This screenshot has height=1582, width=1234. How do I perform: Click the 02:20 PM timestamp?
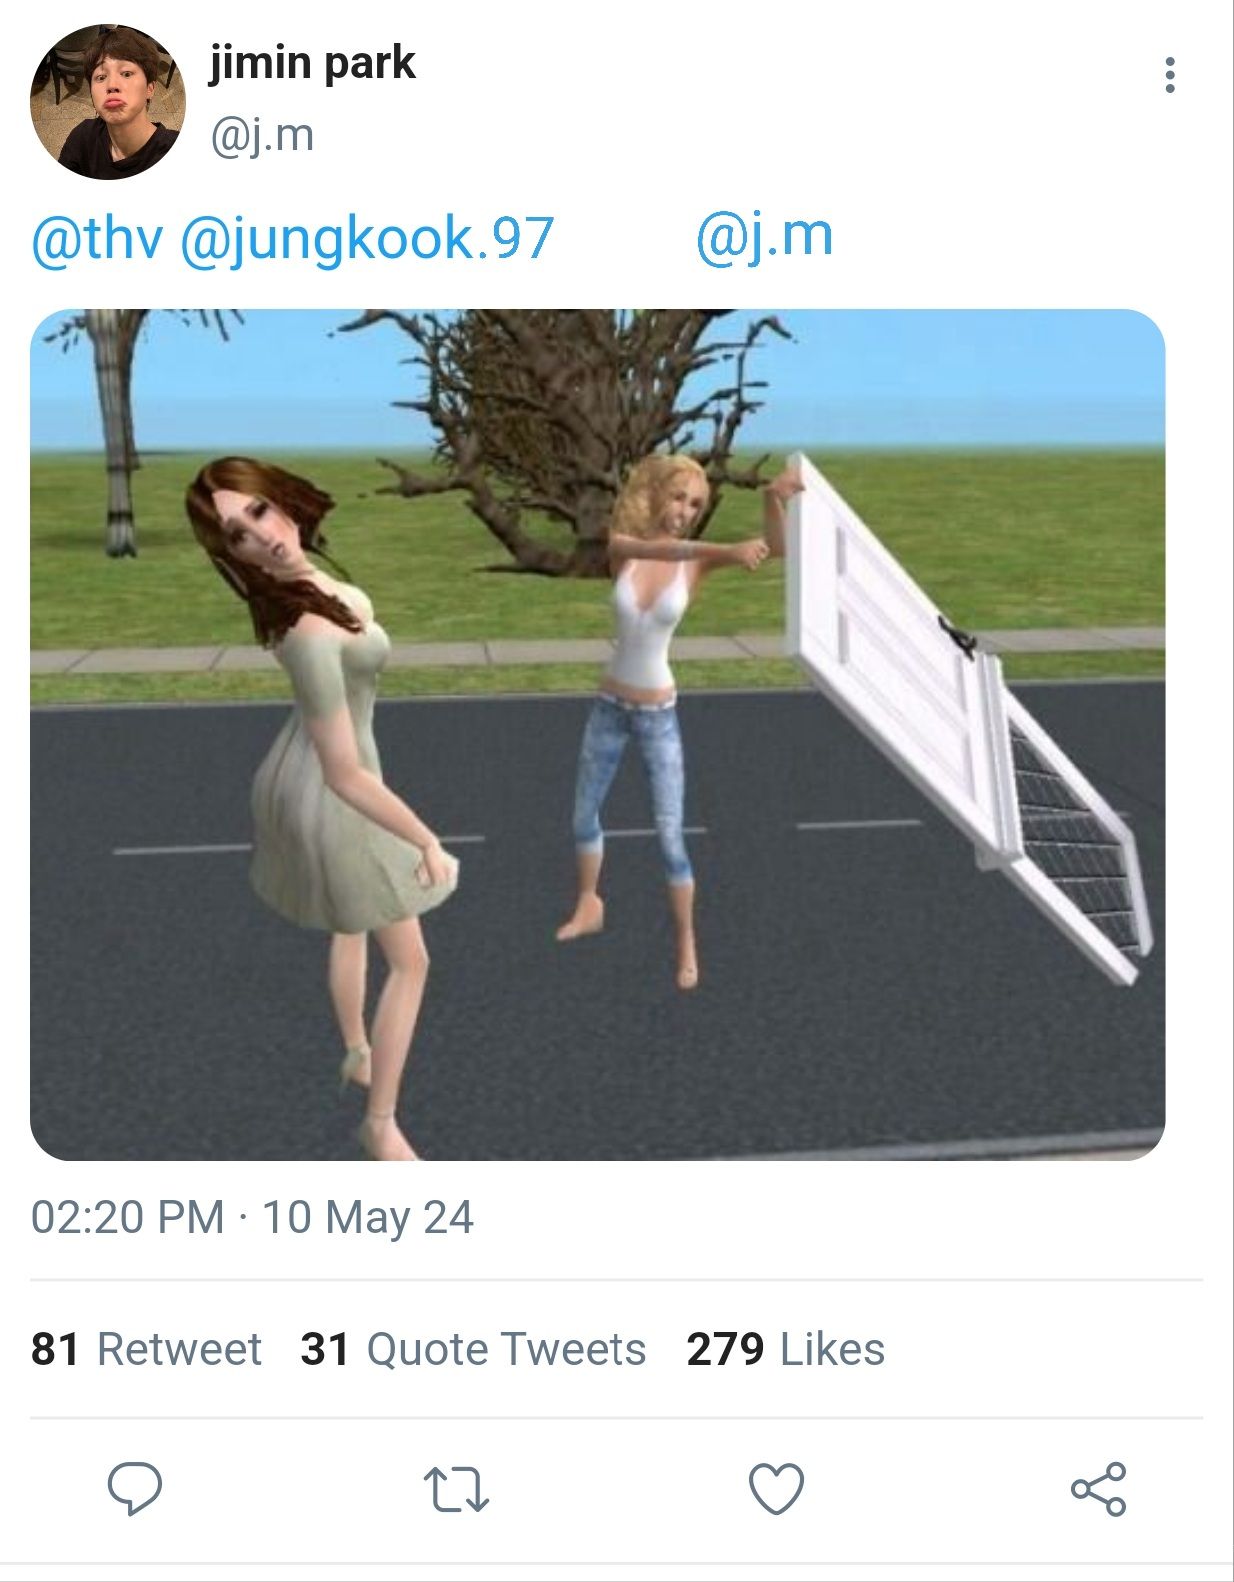click(x=127, y=1218)
